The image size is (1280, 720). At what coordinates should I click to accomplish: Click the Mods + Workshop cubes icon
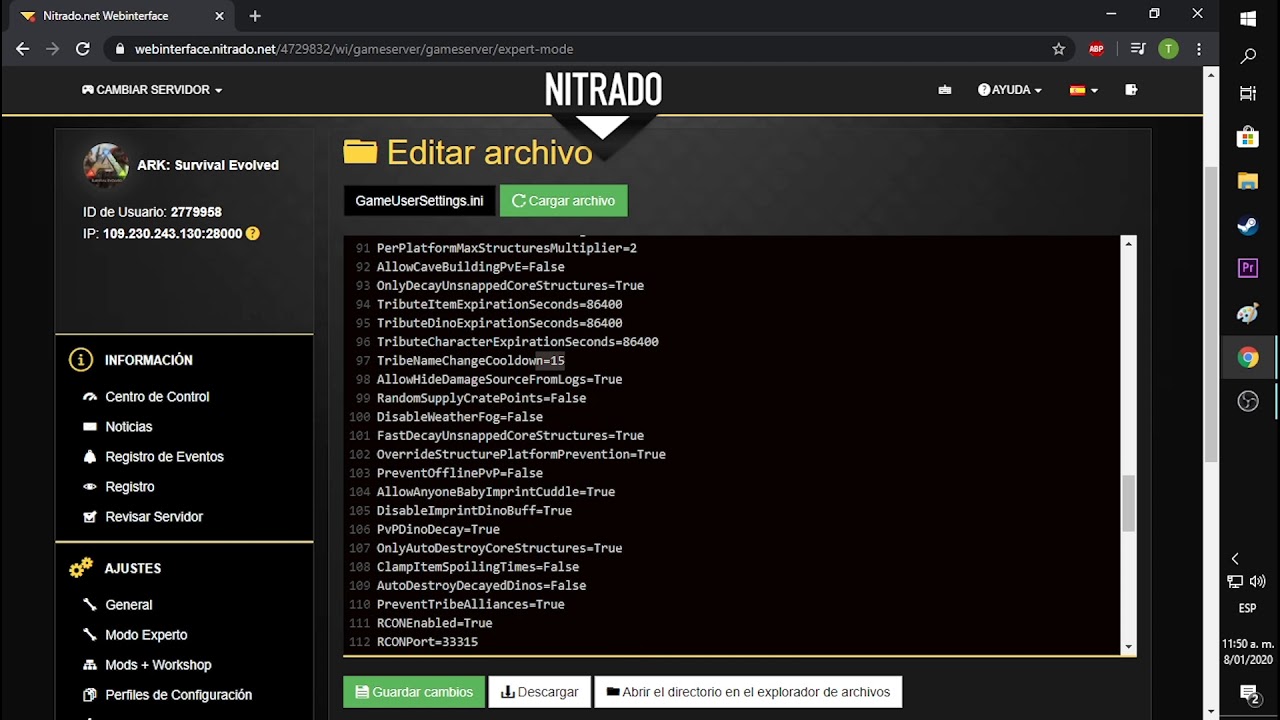[x=89, y=665]
